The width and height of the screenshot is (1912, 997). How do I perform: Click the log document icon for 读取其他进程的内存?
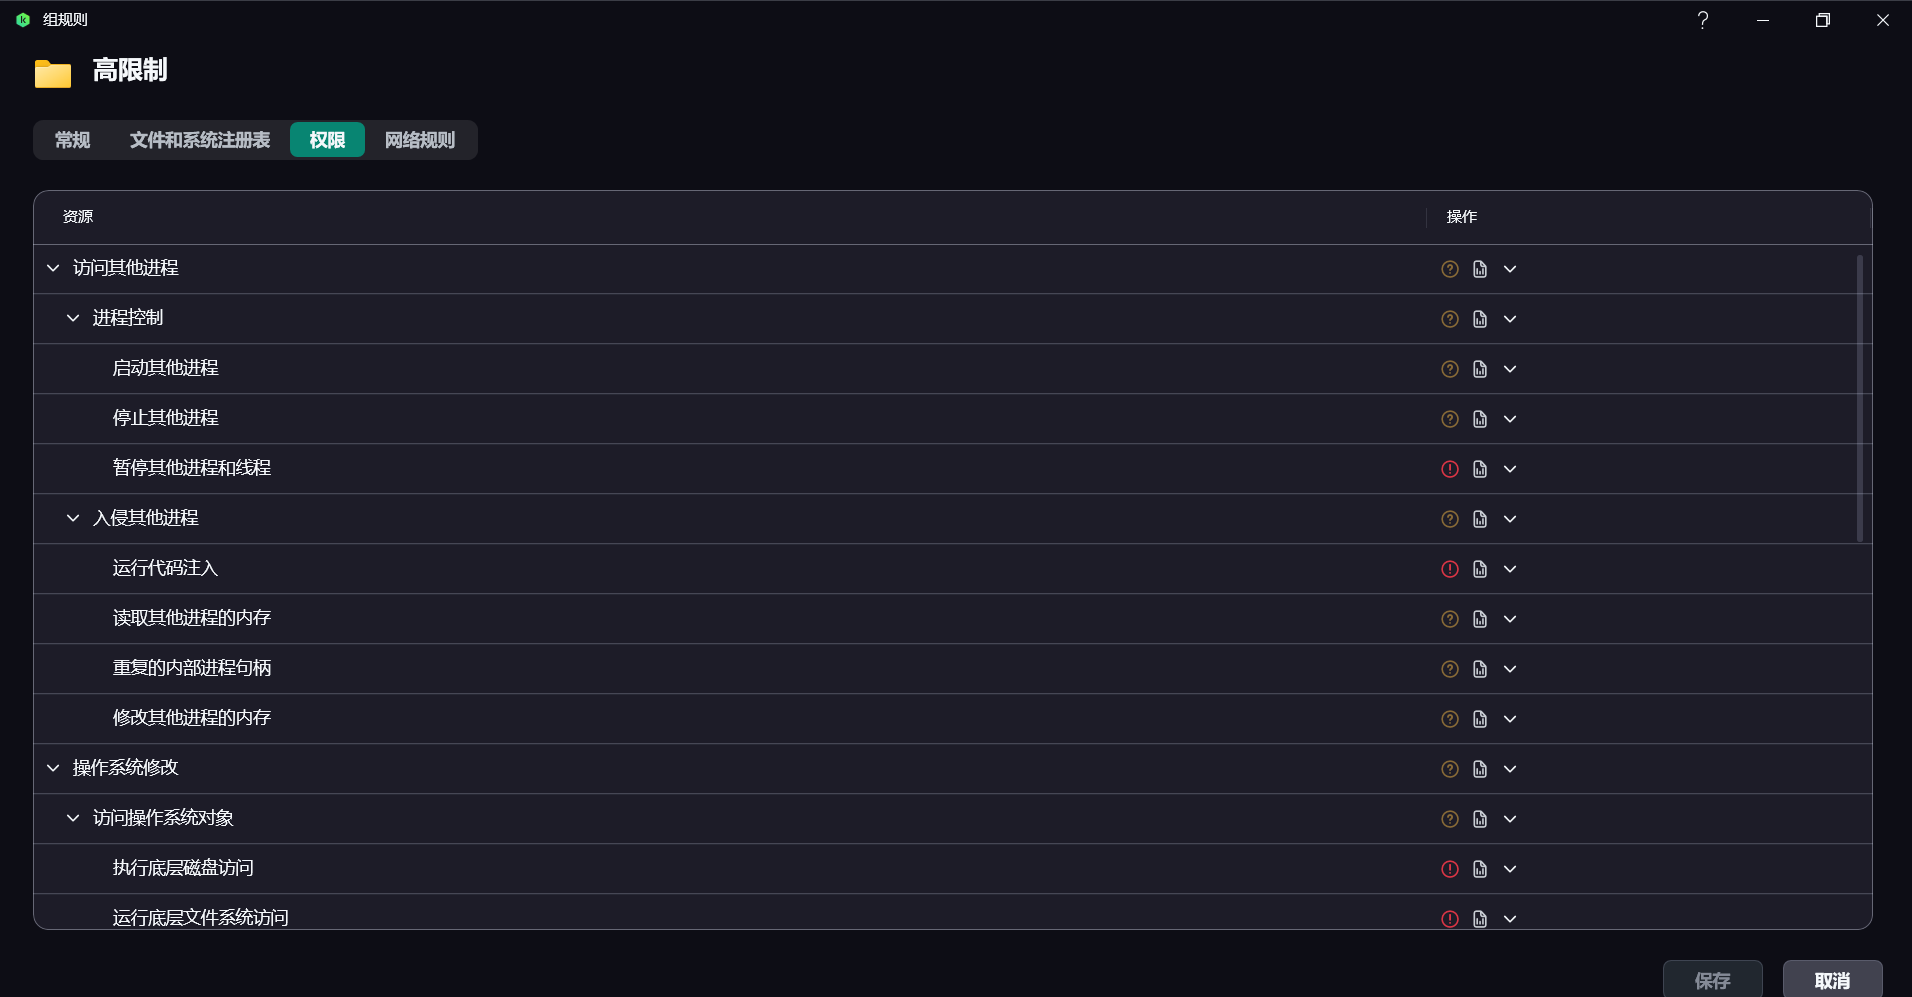click(1480, 619)
